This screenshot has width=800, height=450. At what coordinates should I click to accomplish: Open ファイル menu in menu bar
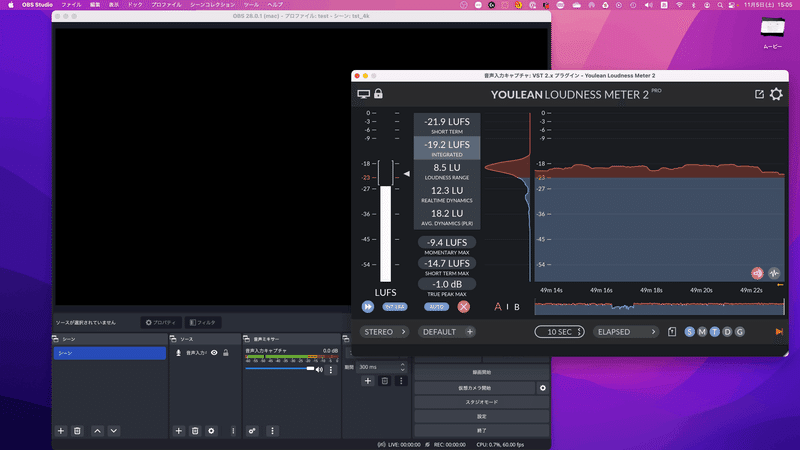tap(71, 5)
